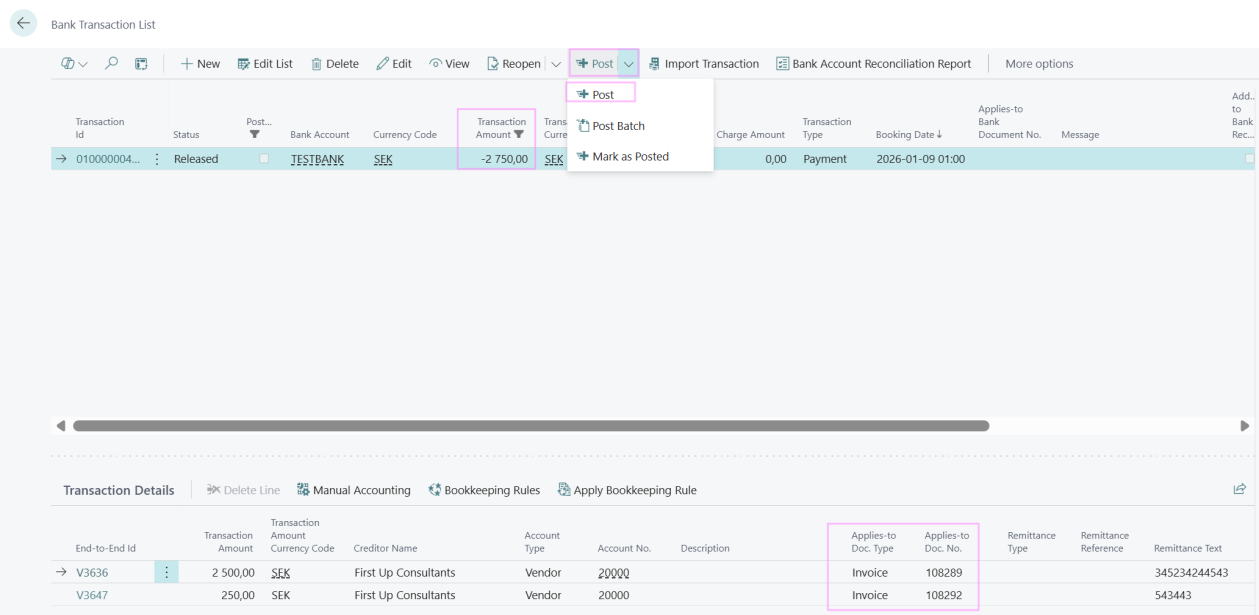Click the Creditor Name column header
Viewport: 1259px width, 615px height.
coord(385,548)
